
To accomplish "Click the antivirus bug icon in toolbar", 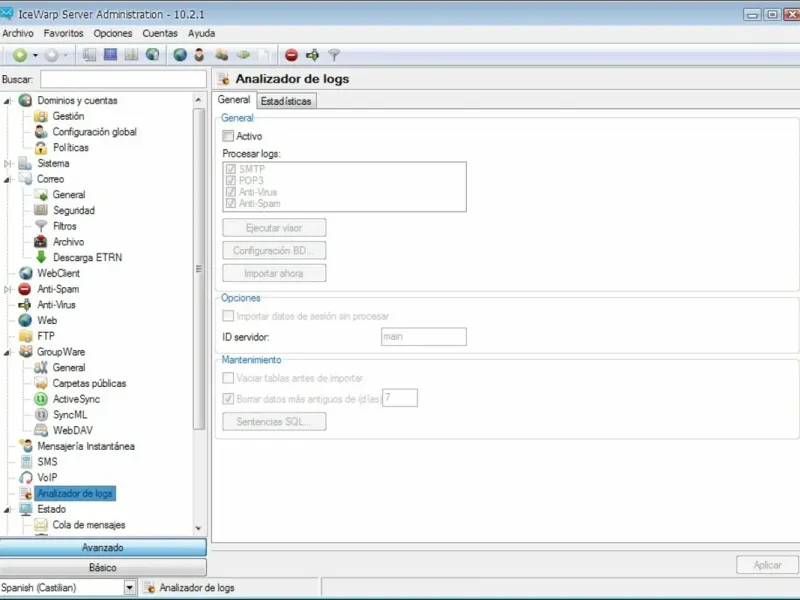I will 312,55.
